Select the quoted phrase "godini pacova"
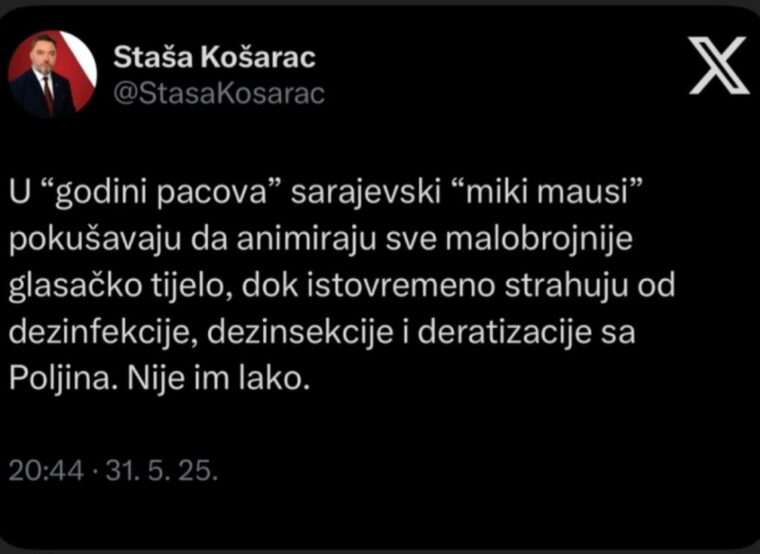760x554 pixels. [x=160, y=195]
